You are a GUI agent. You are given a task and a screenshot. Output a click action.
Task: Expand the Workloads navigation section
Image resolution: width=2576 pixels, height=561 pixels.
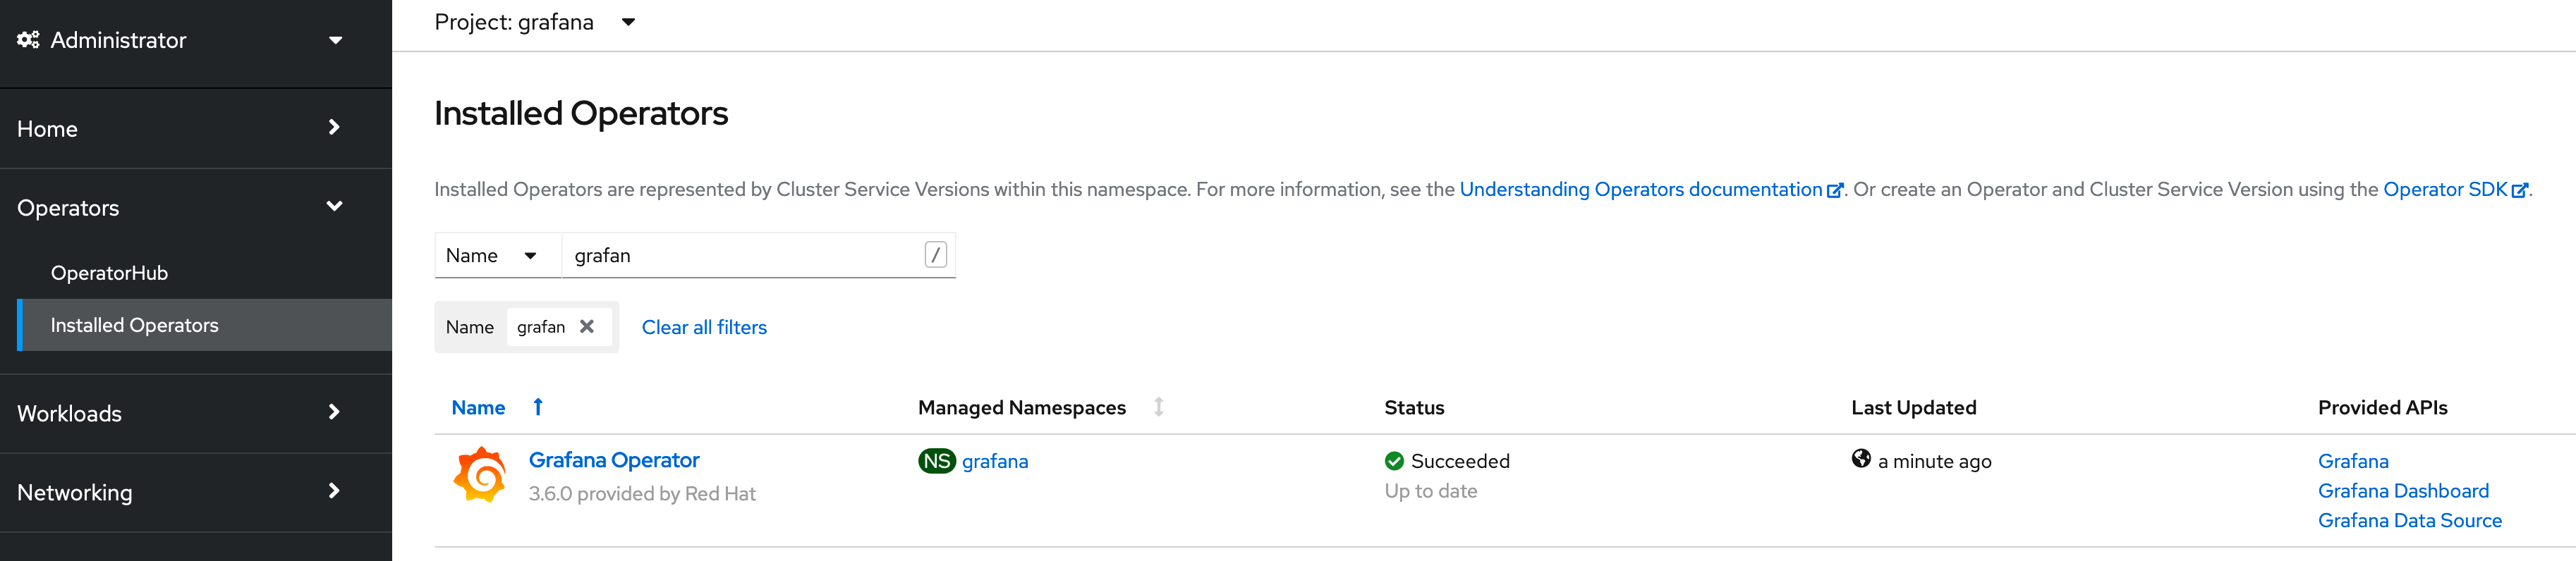click(x=196, y=413)
